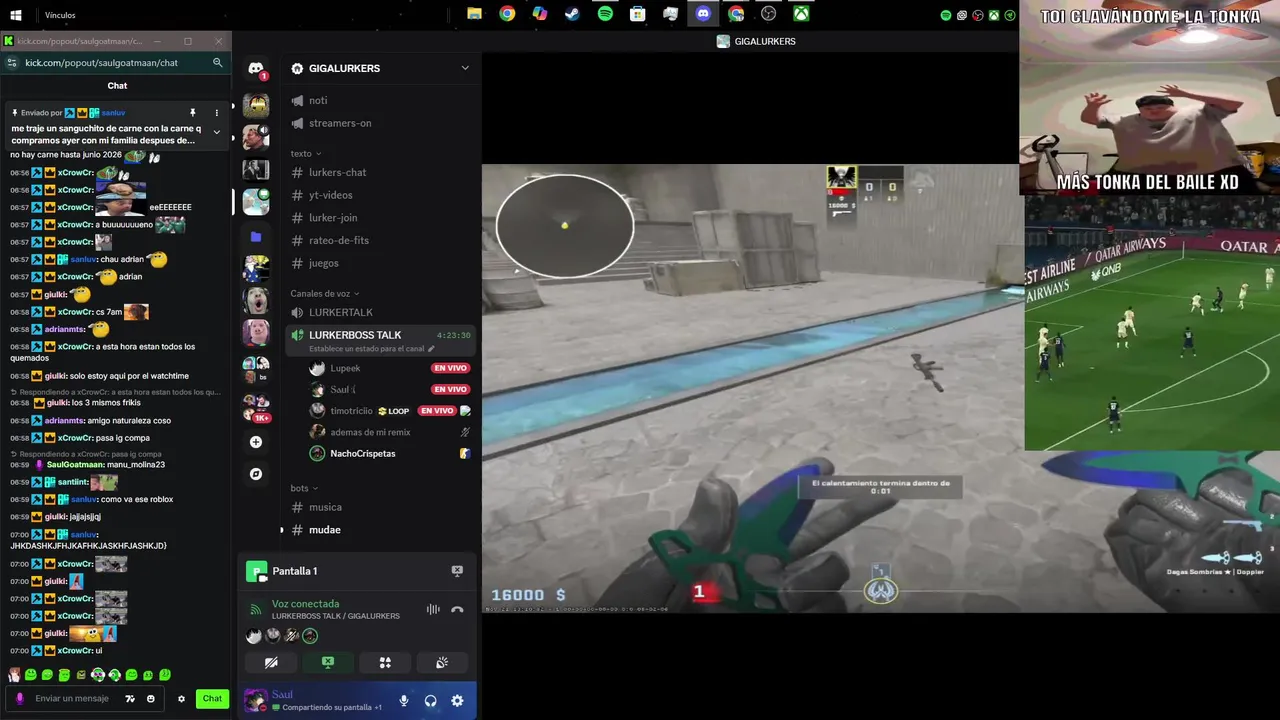Click the soccer match stream overlay

pos(1152,323)
